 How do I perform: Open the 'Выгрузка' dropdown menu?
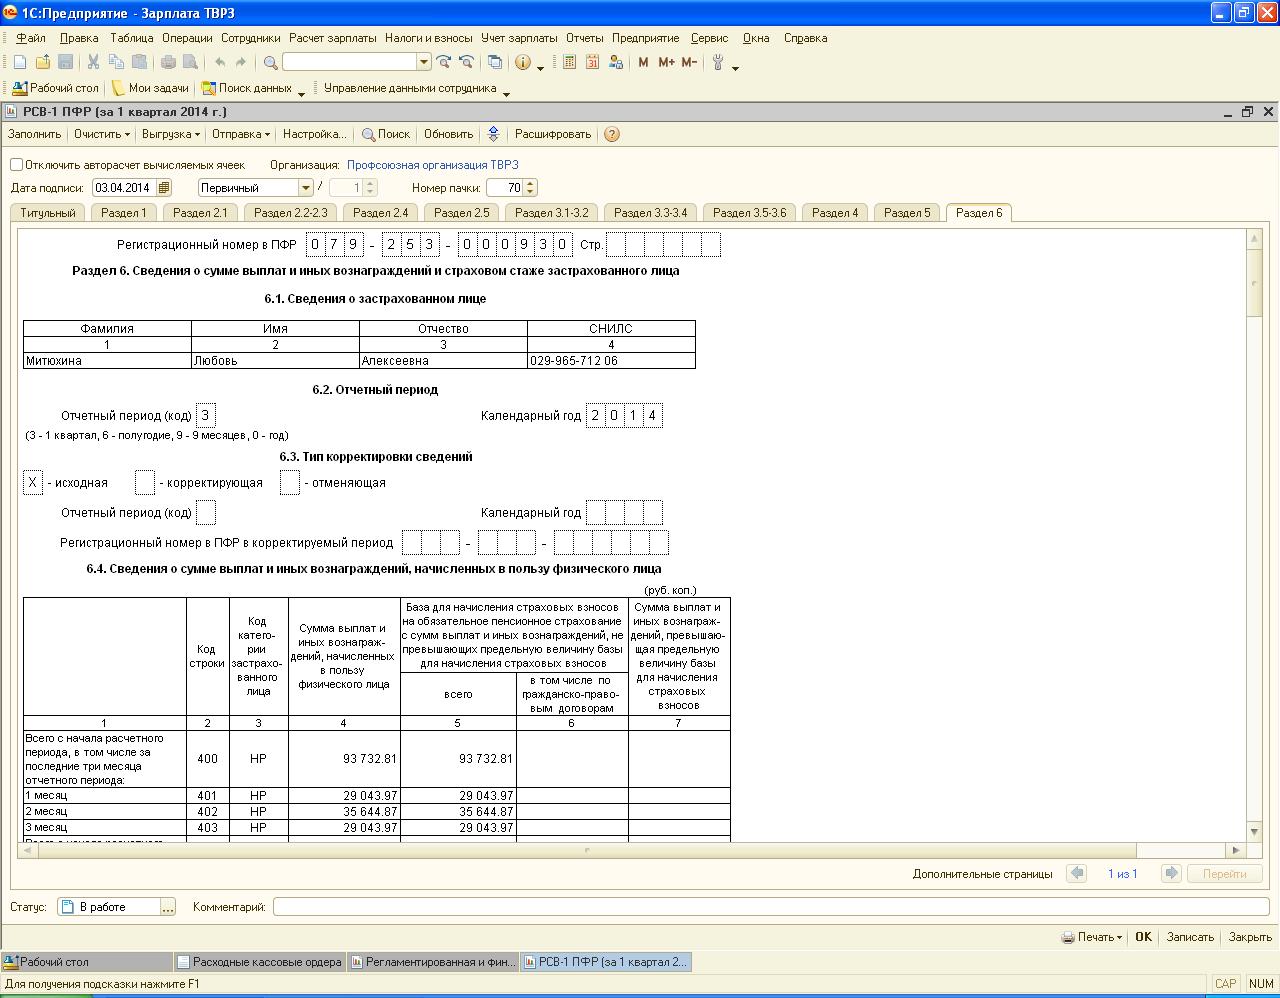click(x=170, y=134)
